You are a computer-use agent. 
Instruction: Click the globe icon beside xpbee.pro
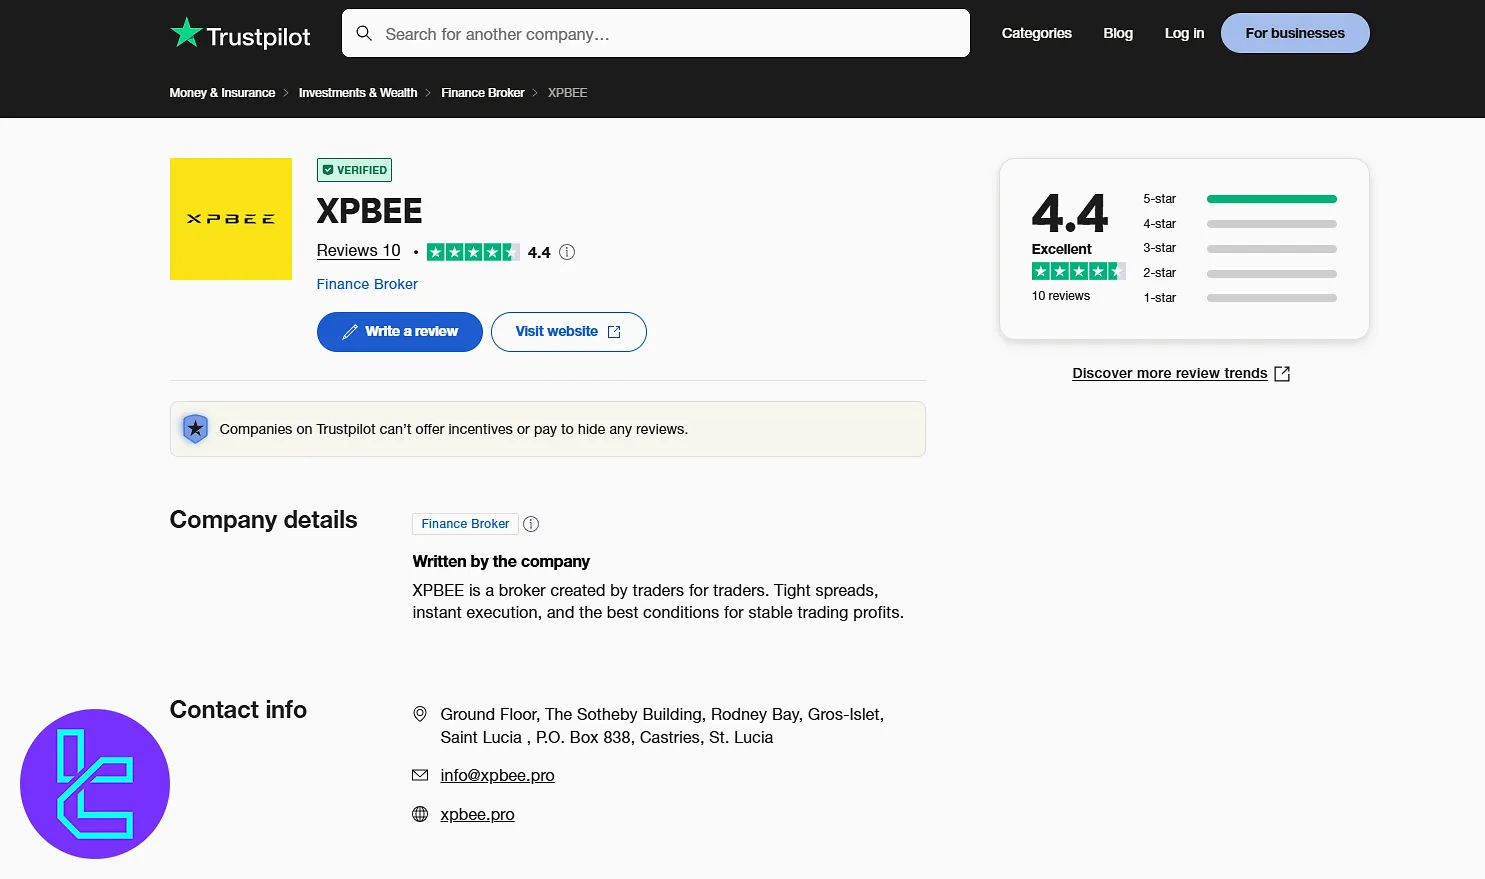pos(420,814)
